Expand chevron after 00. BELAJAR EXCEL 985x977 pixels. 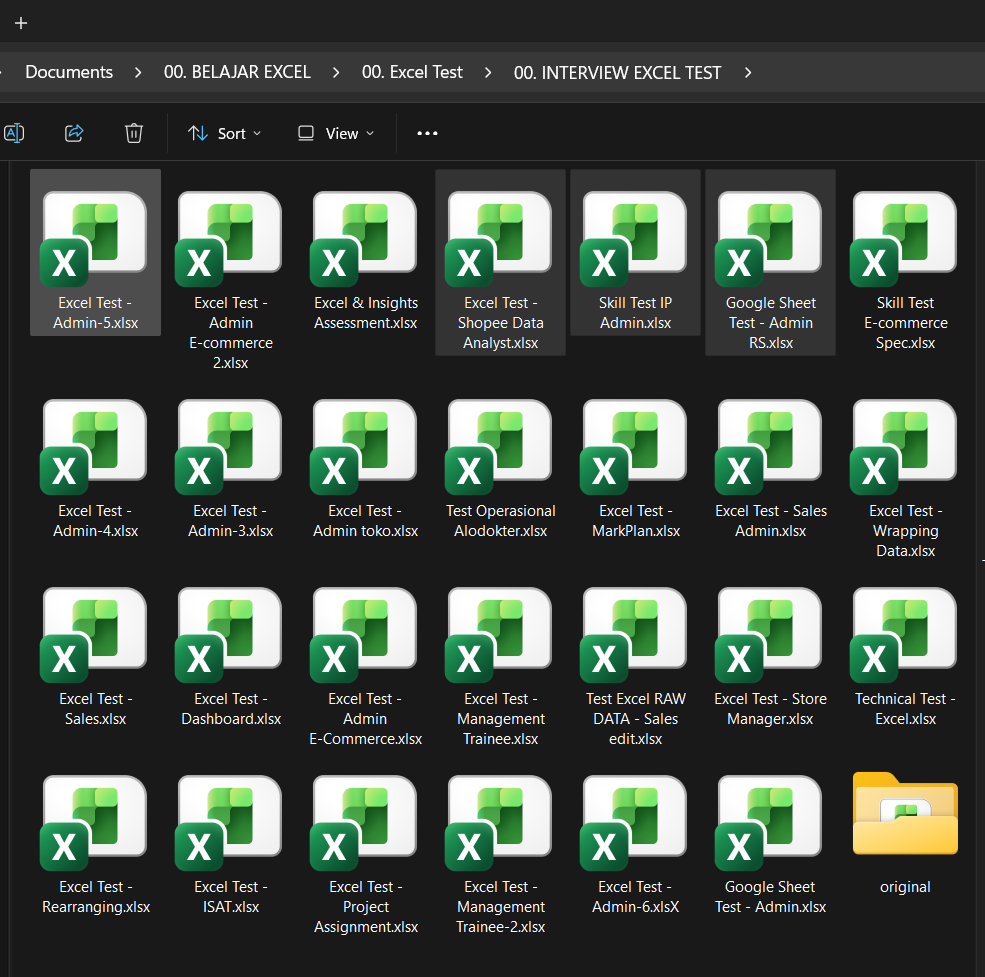click(336, 73)
